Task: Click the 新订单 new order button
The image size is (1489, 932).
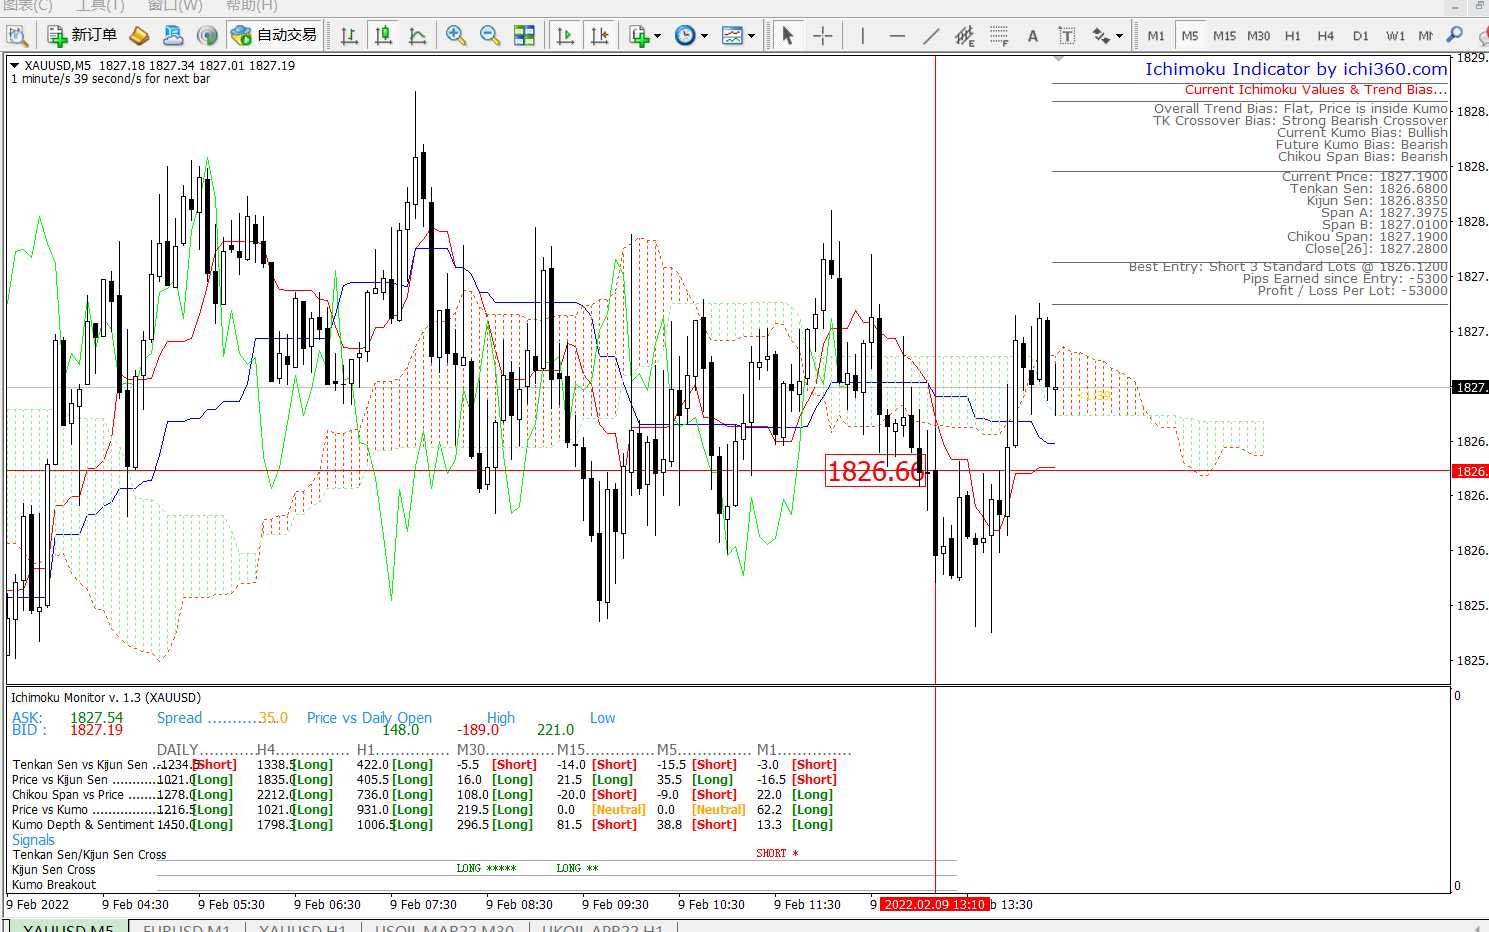Action: click(x=83, y=36)
